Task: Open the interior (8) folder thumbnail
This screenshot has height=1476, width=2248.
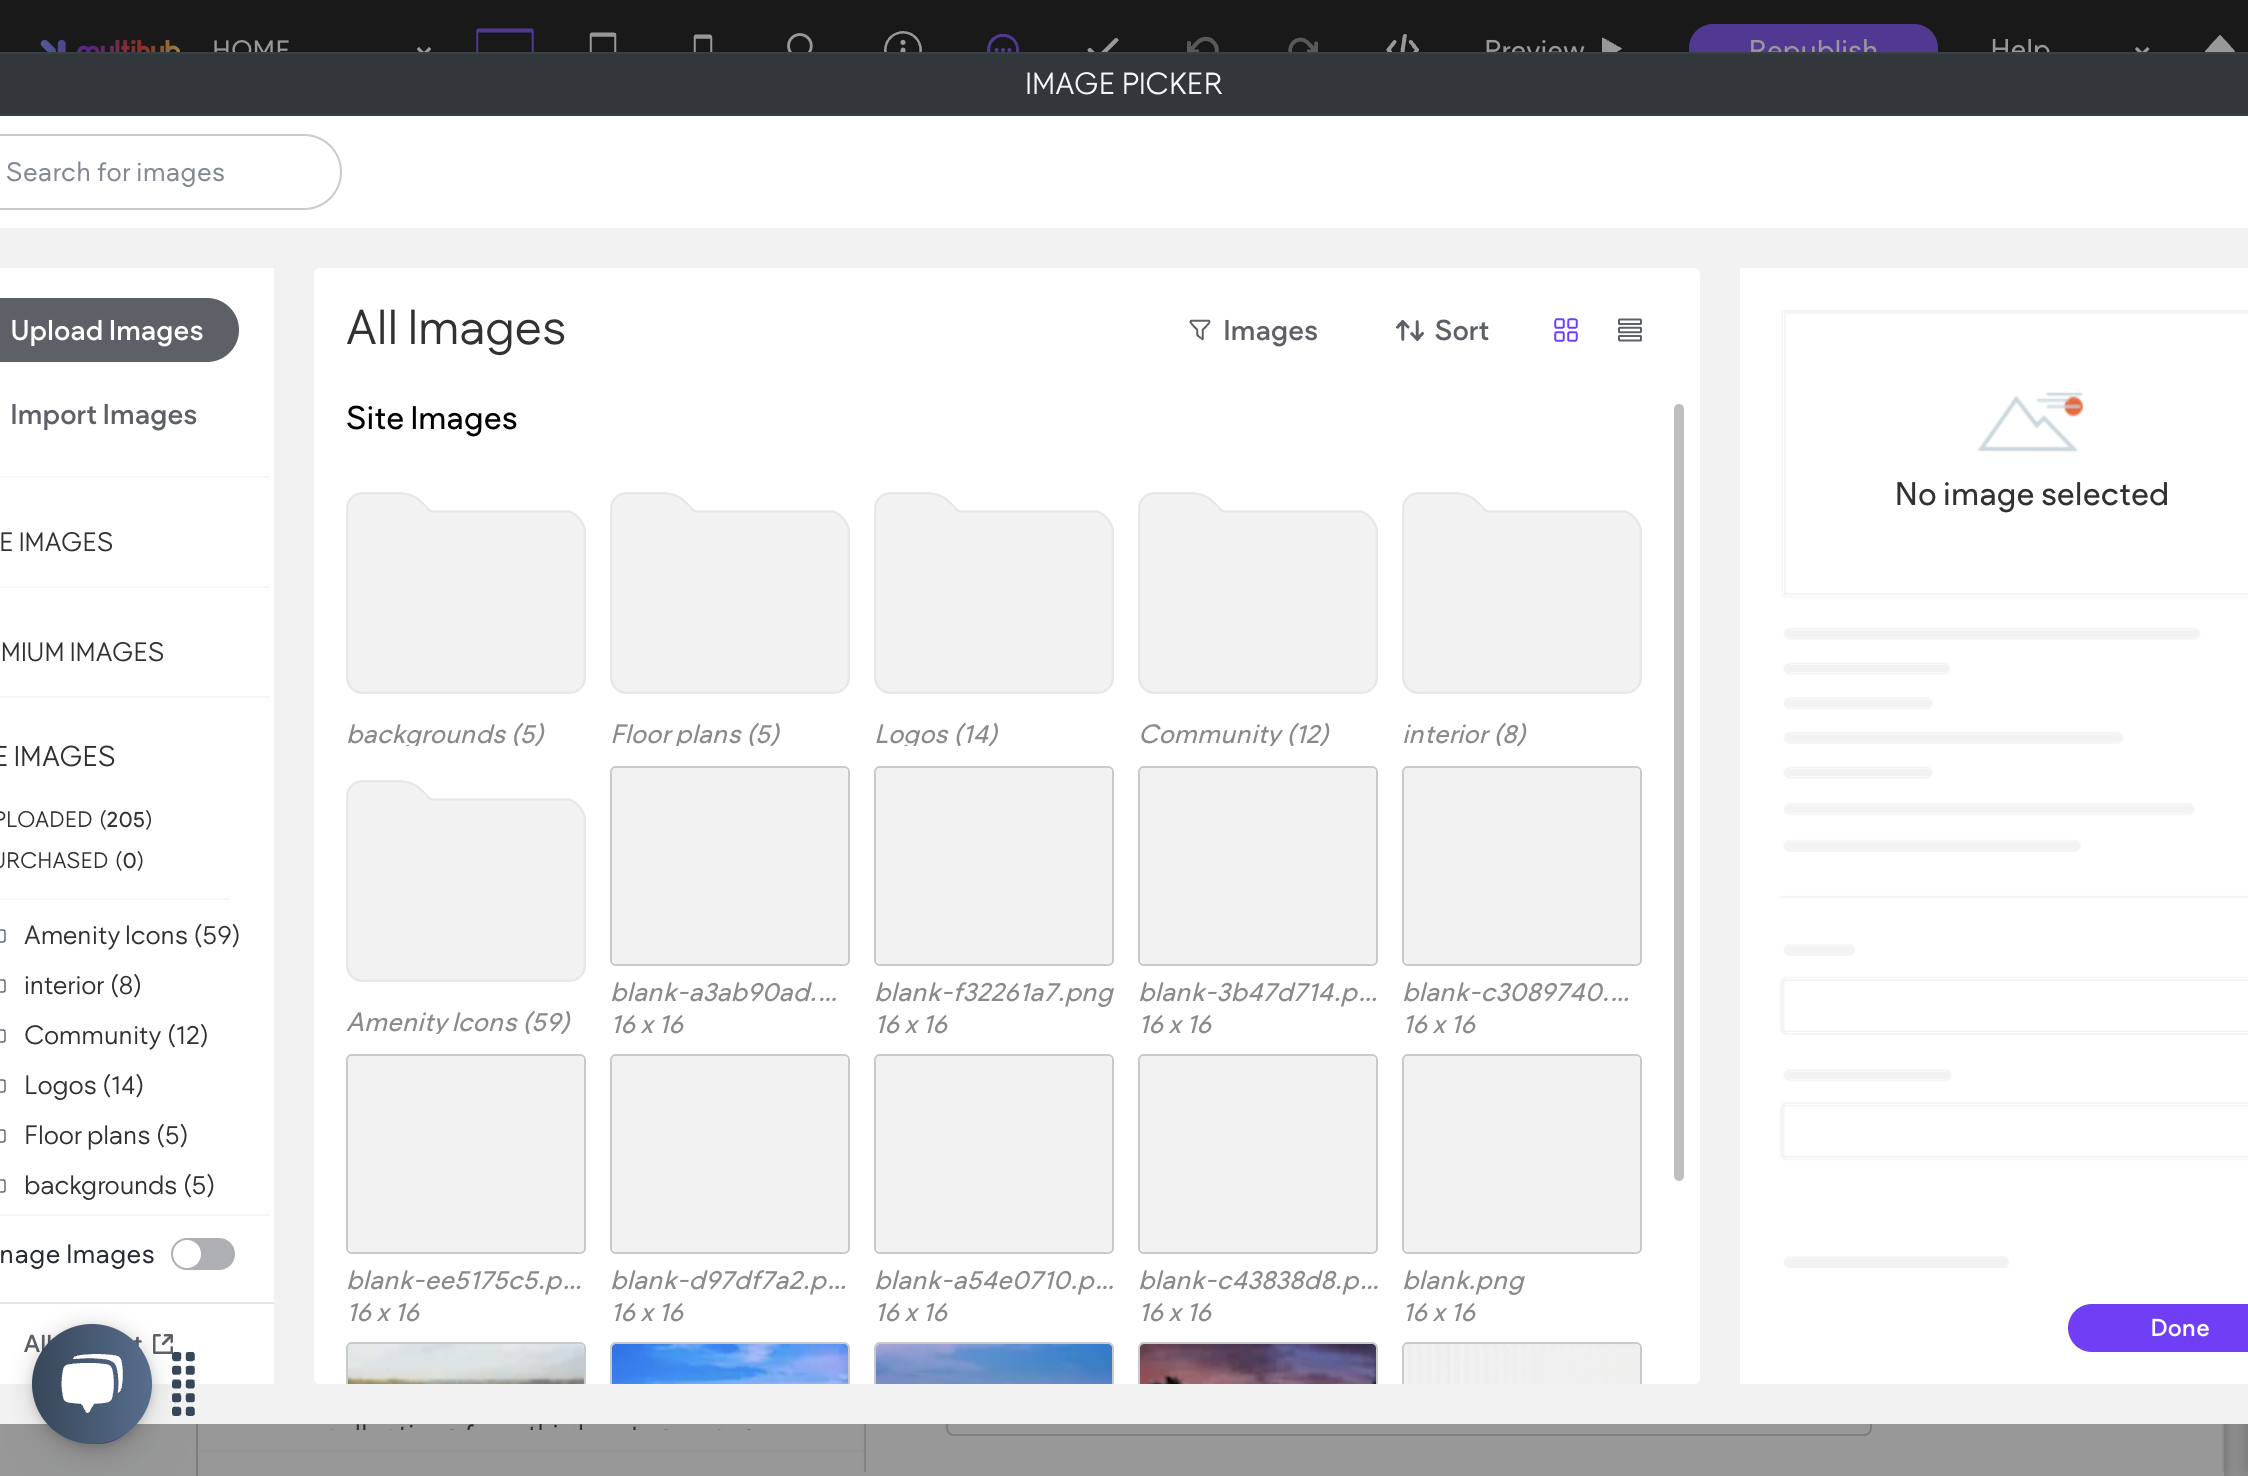Action: click(x=1522, y=593)
